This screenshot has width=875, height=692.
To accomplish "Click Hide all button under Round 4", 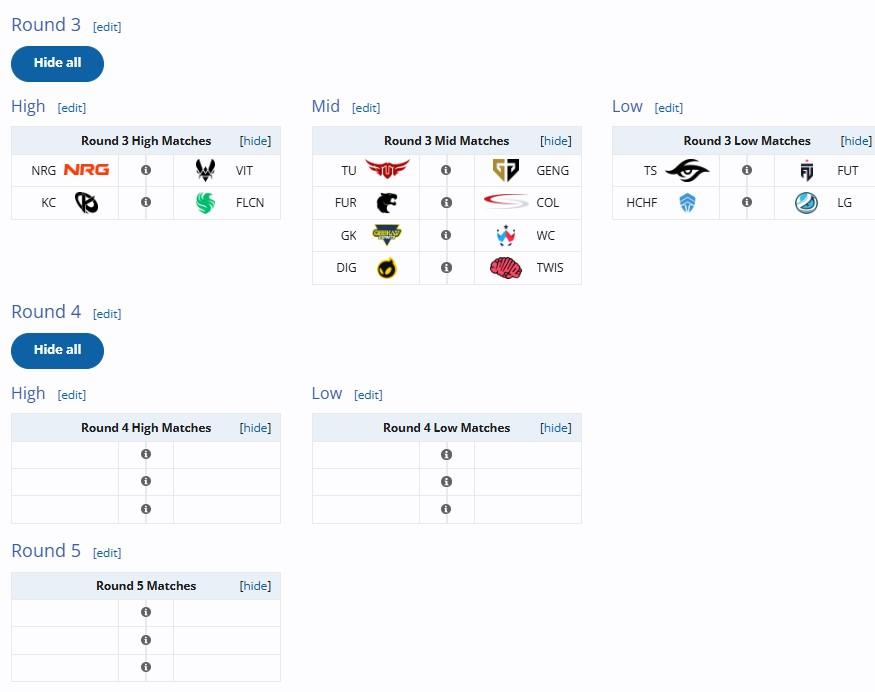I will click(57, 350).
